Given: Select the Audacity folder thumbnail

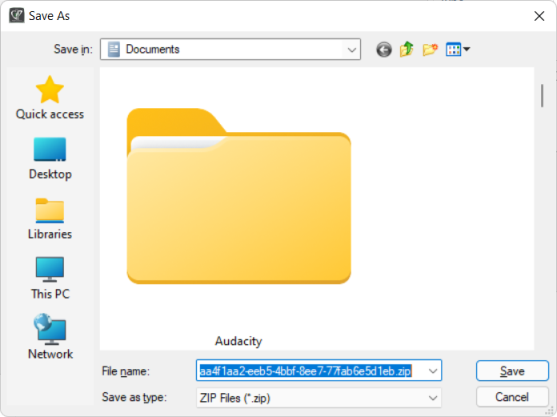Looking at the screenshot, I should (239, 196).
